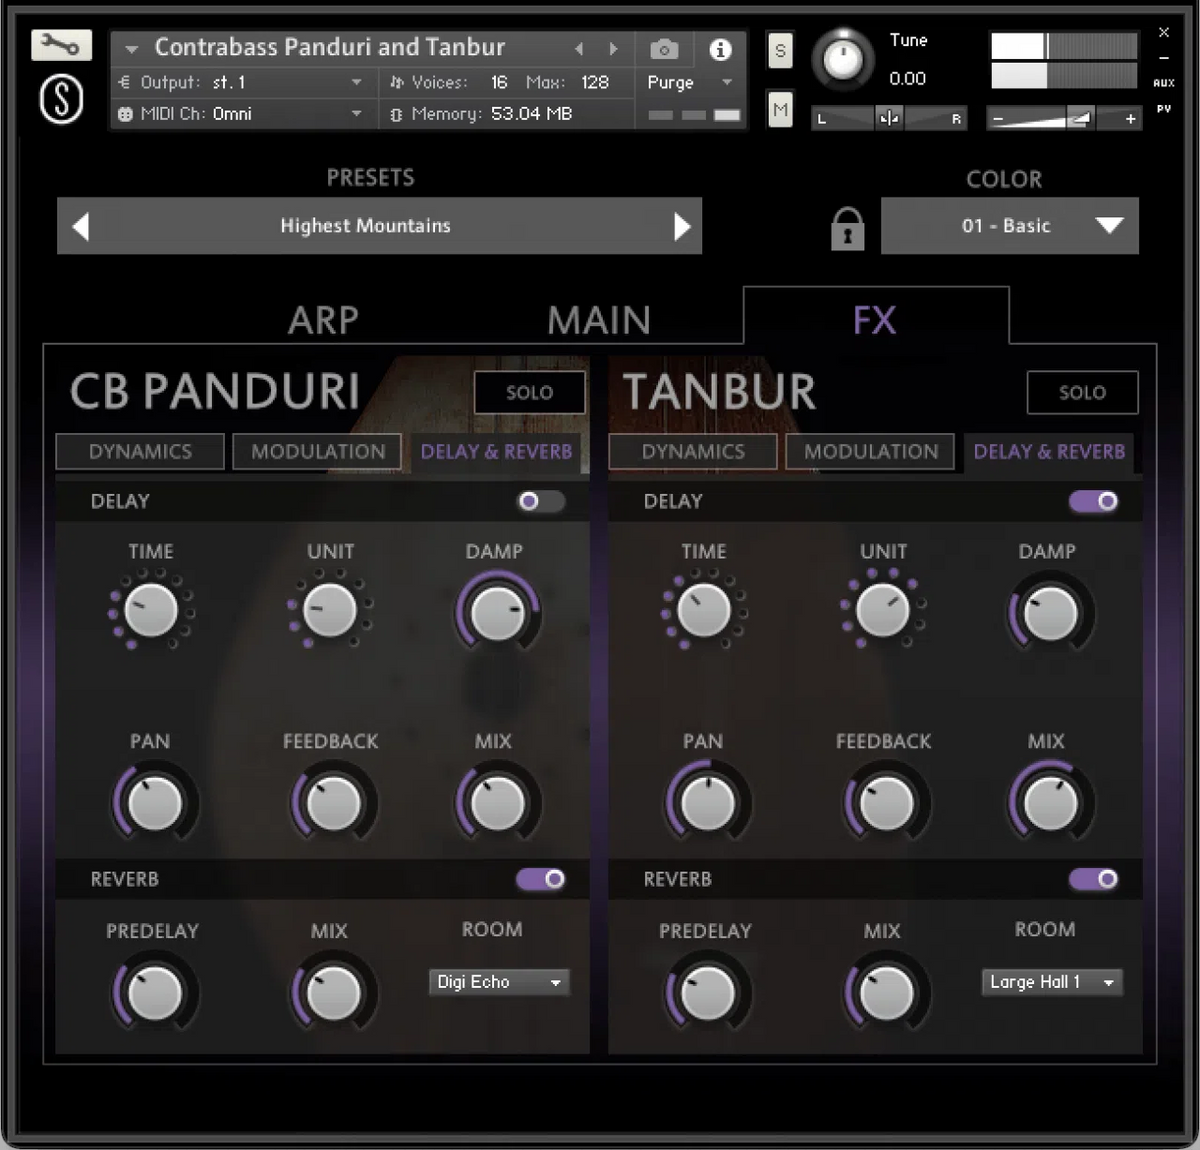The height and width of the screenshot is (1150, 1200).
Task: Switch to the ARP tab
Action: (324, 320)
